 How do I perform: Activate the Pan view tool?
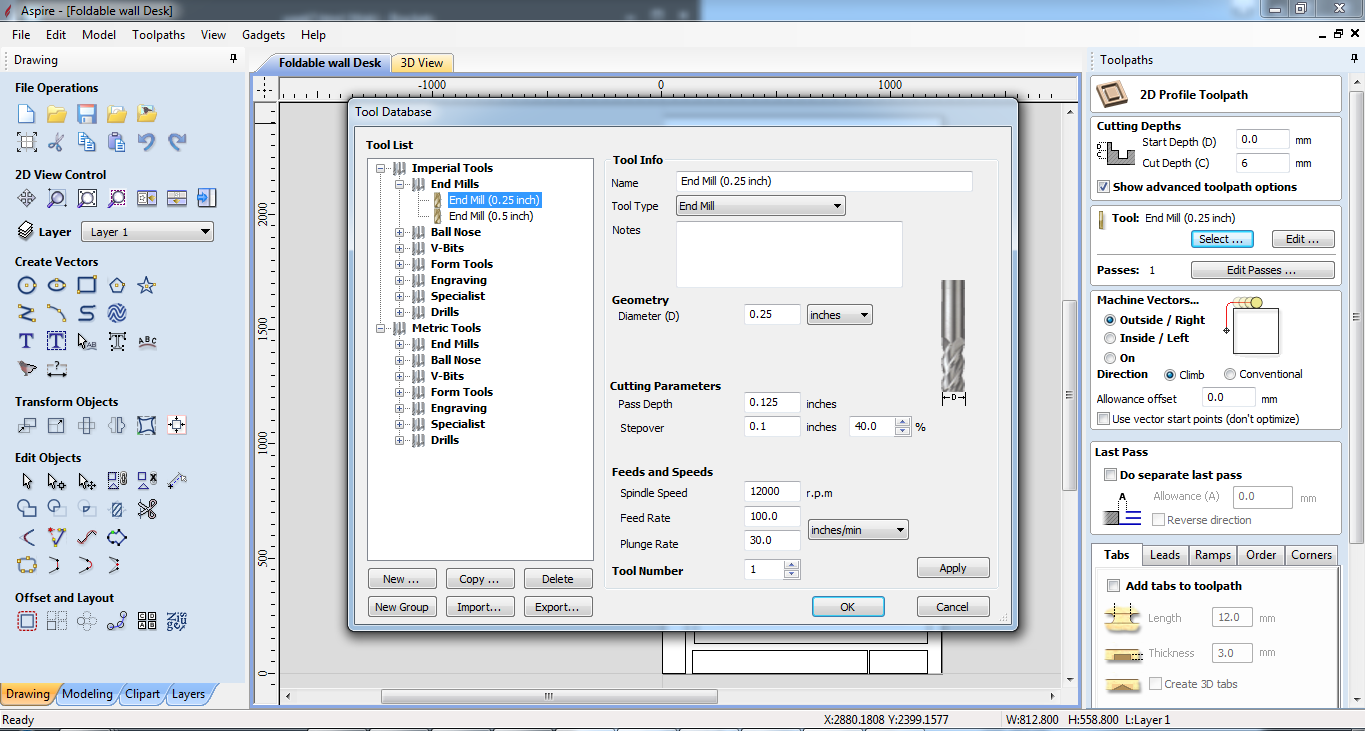pos(27,198)
